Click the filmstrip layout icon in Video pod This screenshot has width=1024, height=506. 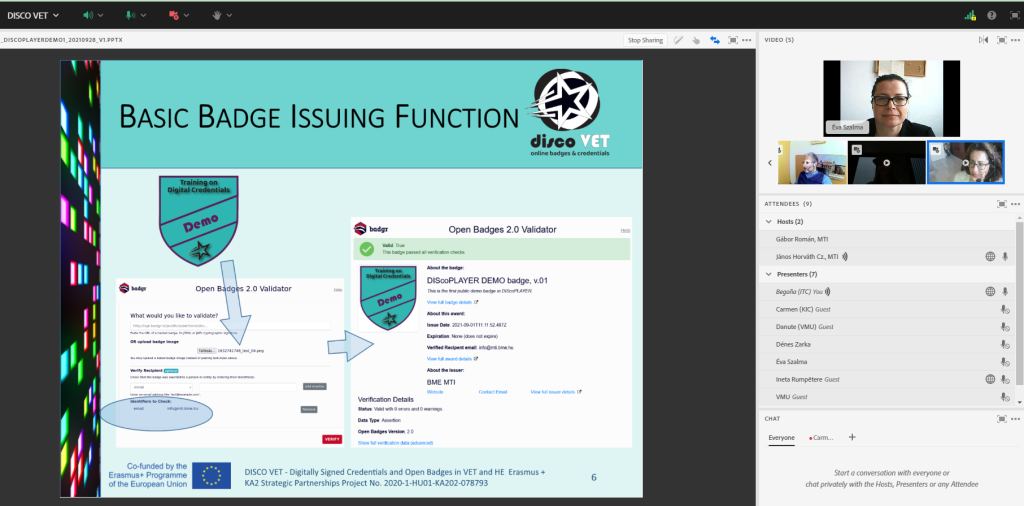[982, 40]
